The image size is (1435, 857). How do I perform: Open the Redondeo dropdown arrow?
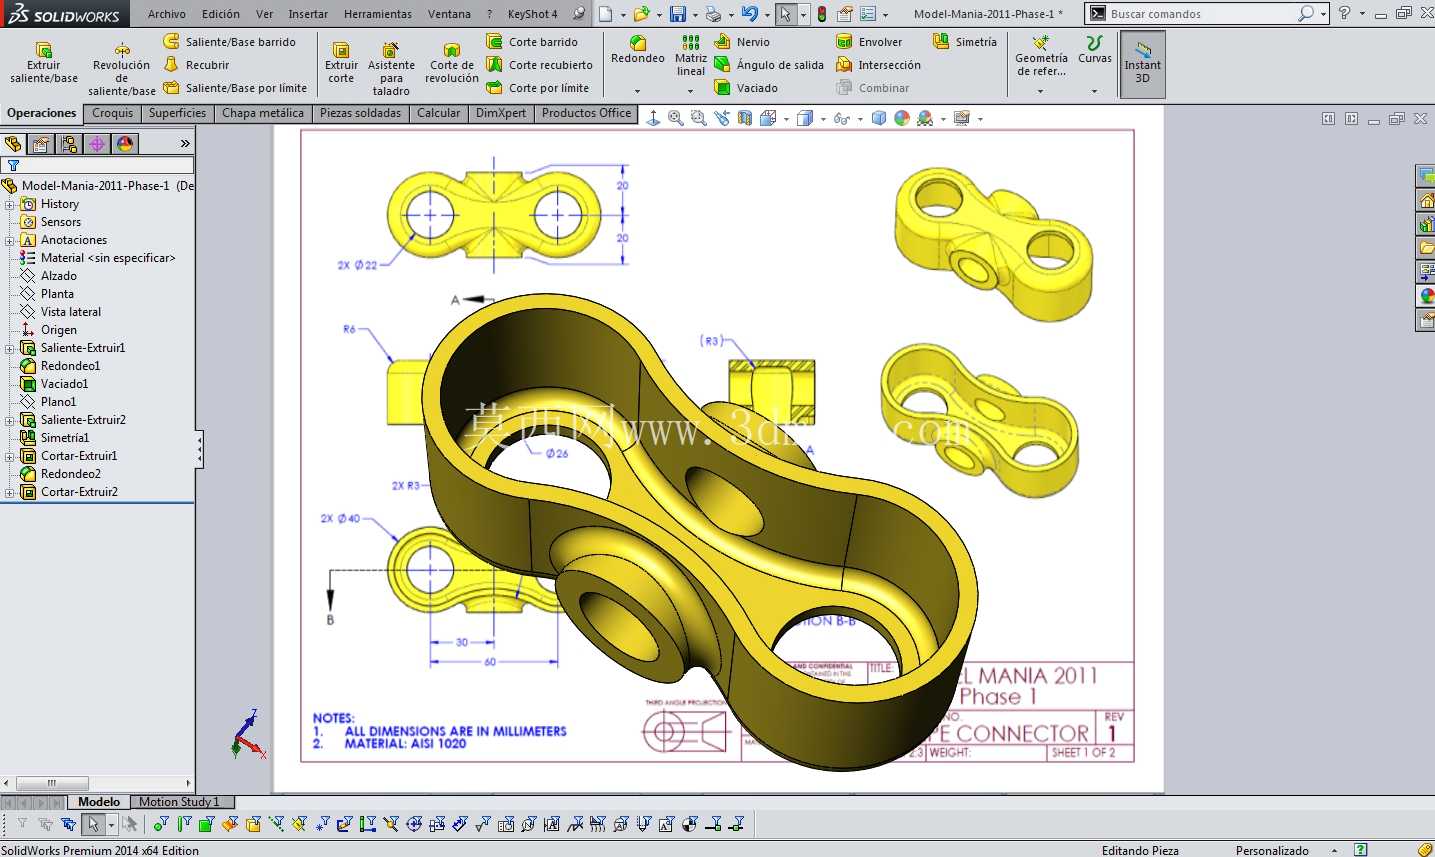(638, 91)
